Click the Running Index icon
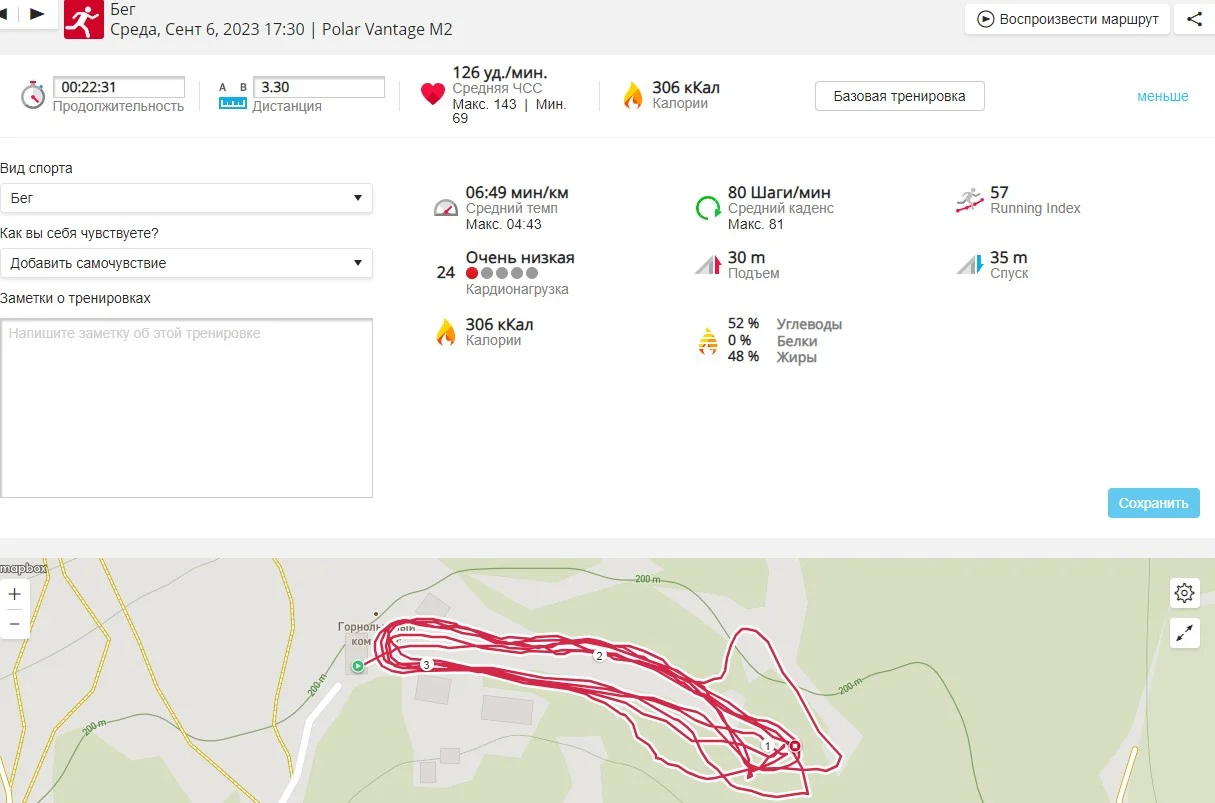Screen dimensions: 1215x803 [x=969, y=200]
